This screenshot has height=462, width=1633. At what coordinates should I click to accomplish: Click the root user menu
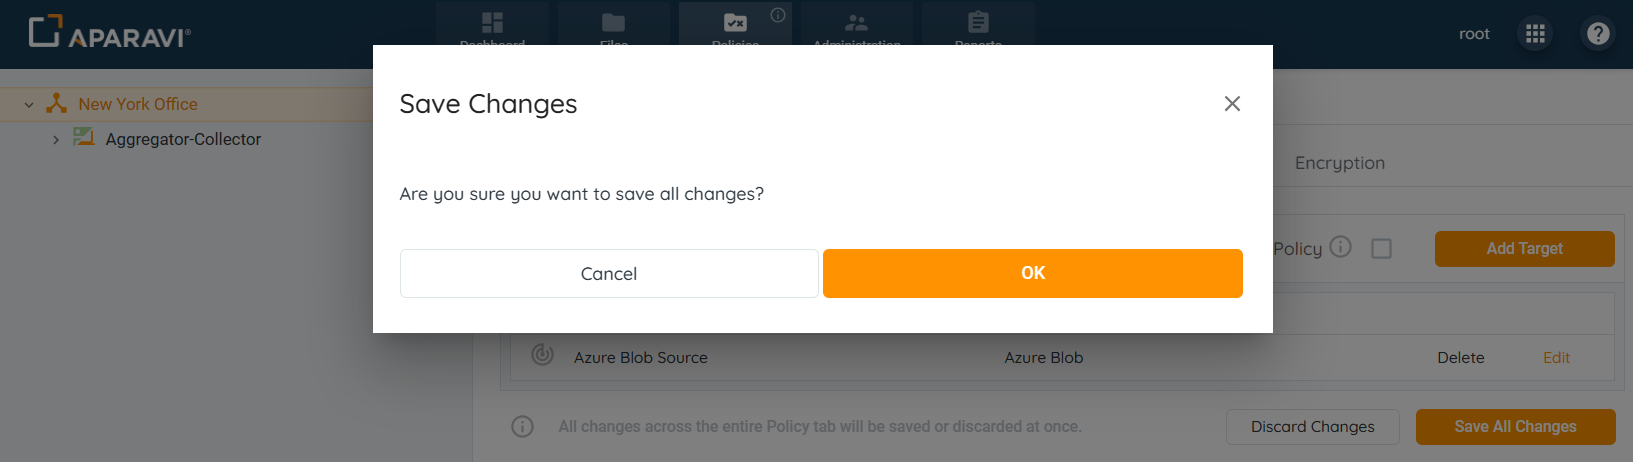point(1474,34)
